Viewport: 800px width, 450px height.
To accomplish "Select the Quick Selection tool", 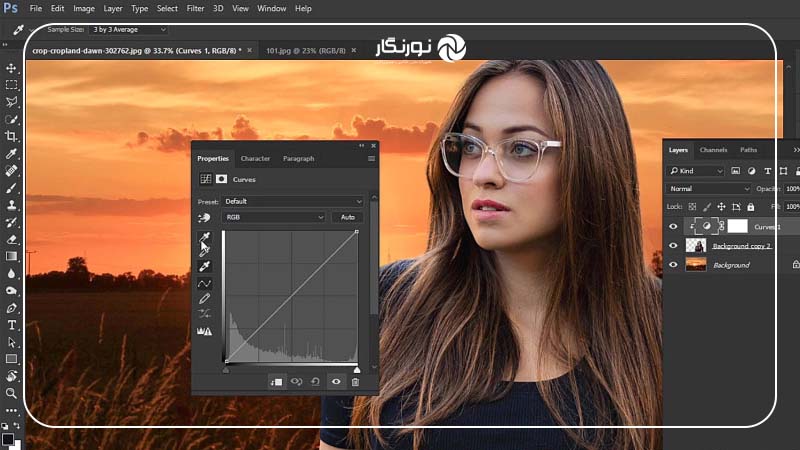I will [x=11, y=119].
